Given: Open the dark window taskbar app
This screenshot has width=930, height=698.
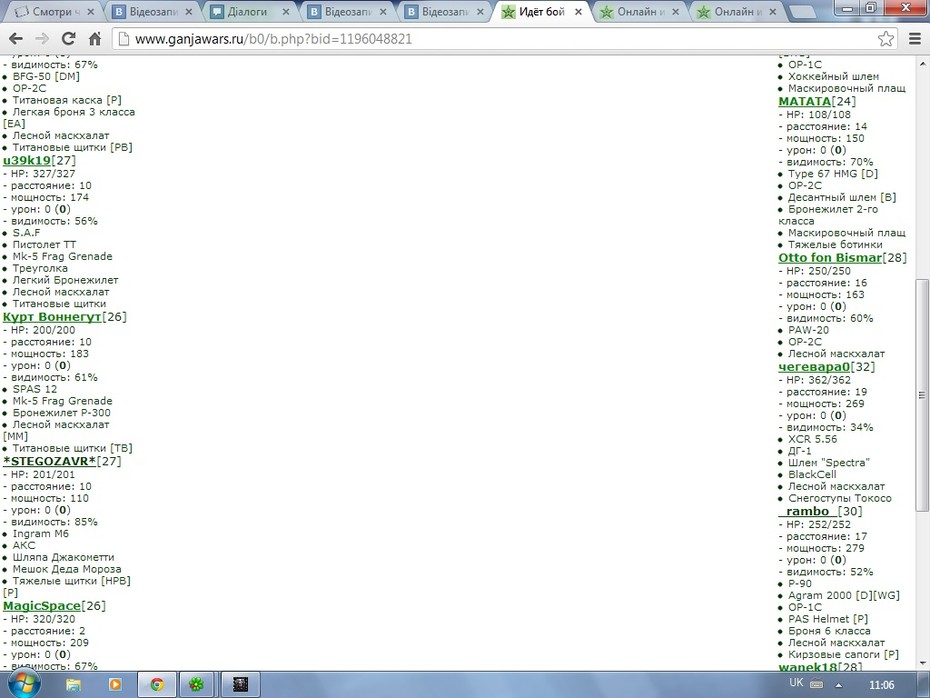Looking at the screenshot, I should pos(240,685).
